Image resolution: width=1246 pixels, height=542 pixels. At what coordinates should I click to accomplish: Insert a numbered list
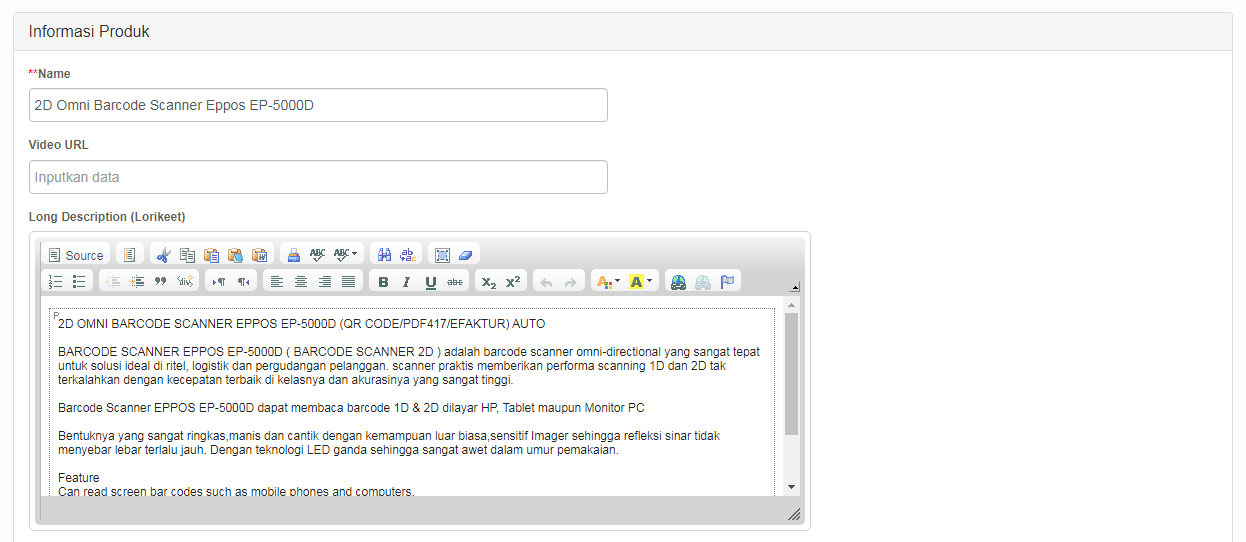tap(56, 282)
